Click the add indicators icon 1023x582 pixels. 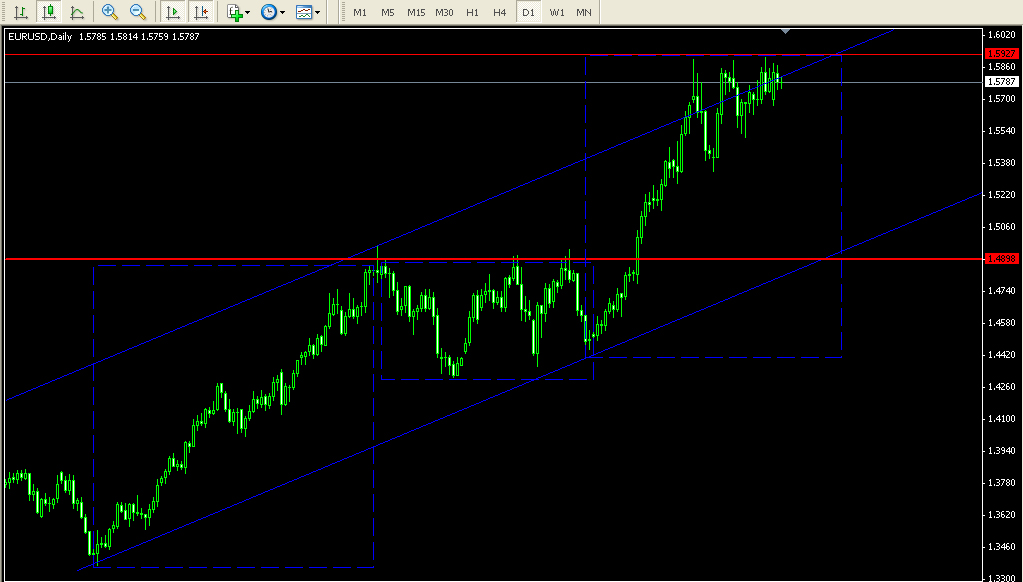click(234, 12)
